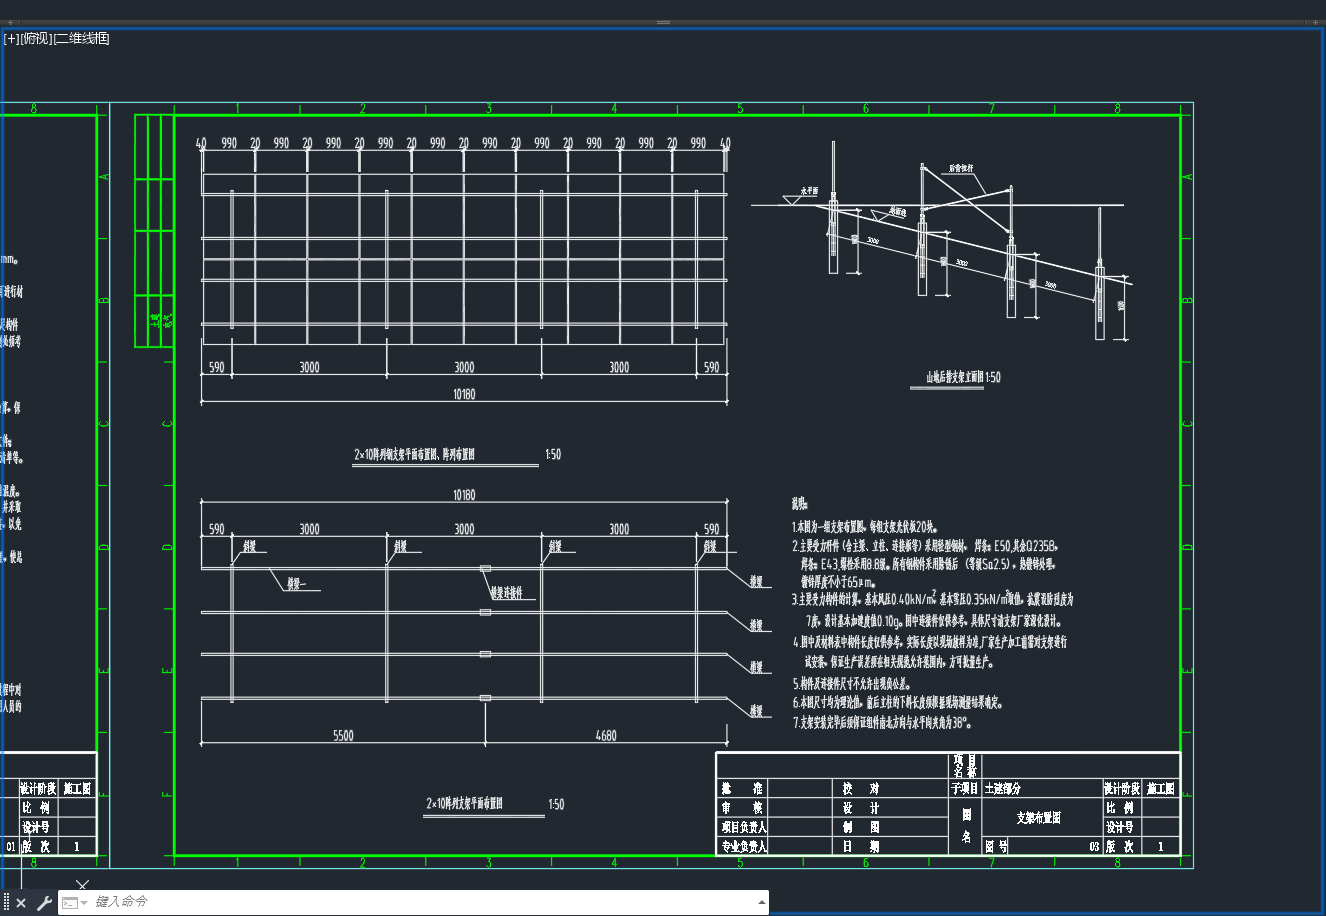The image size is (1326, 916).
Task: Select the 10180 dimension under upper plan
Action: 464,394
